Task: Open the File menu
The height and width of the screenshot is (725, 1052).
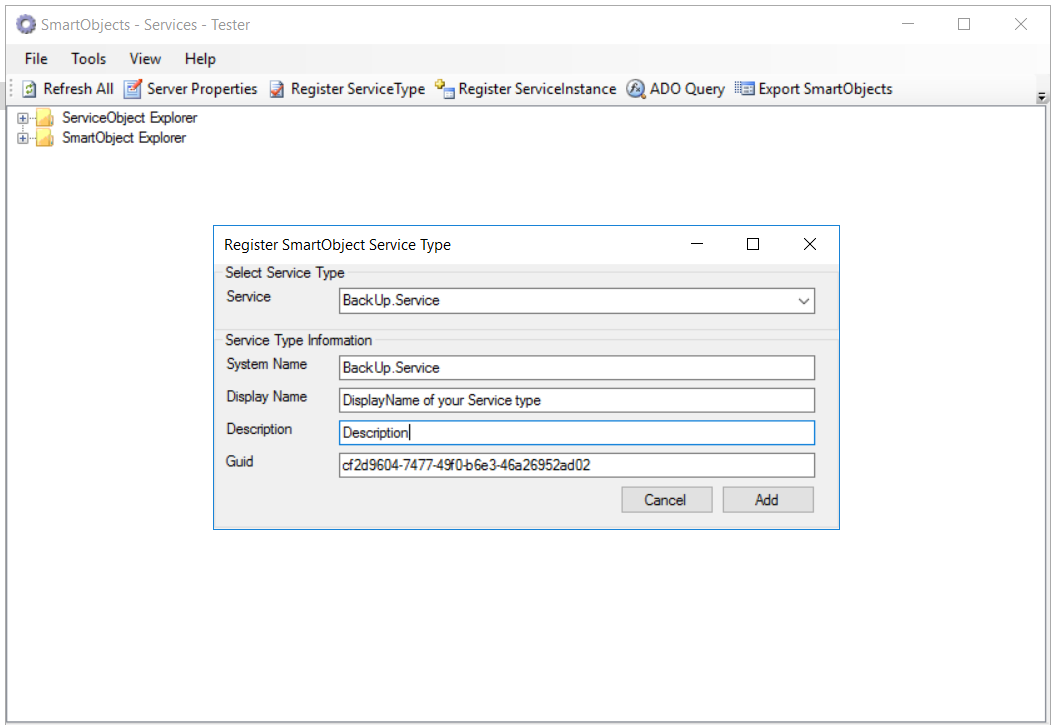Action: [36, 59]
